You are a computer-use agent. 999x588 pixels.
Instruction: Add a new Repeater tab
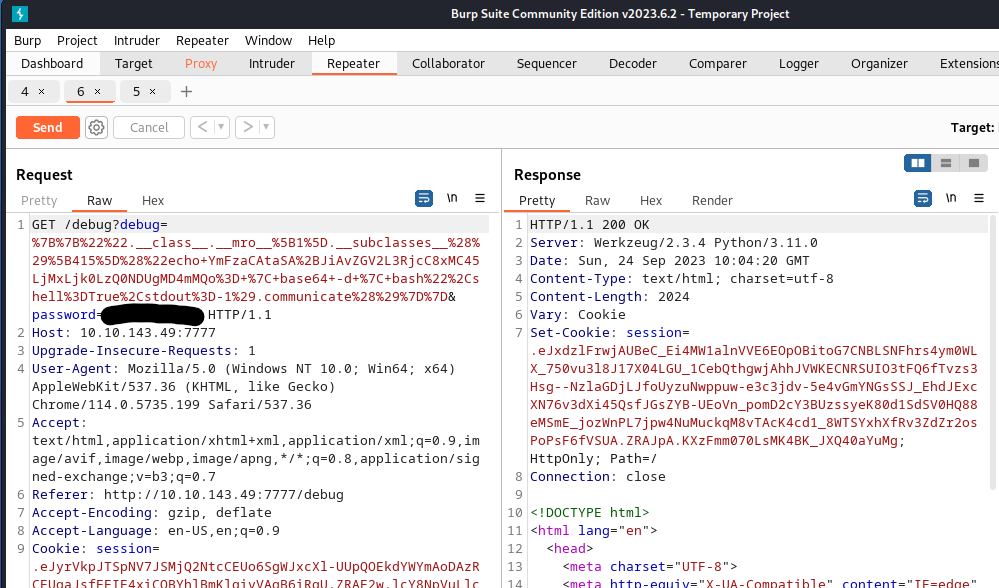[x=186, y=92]
